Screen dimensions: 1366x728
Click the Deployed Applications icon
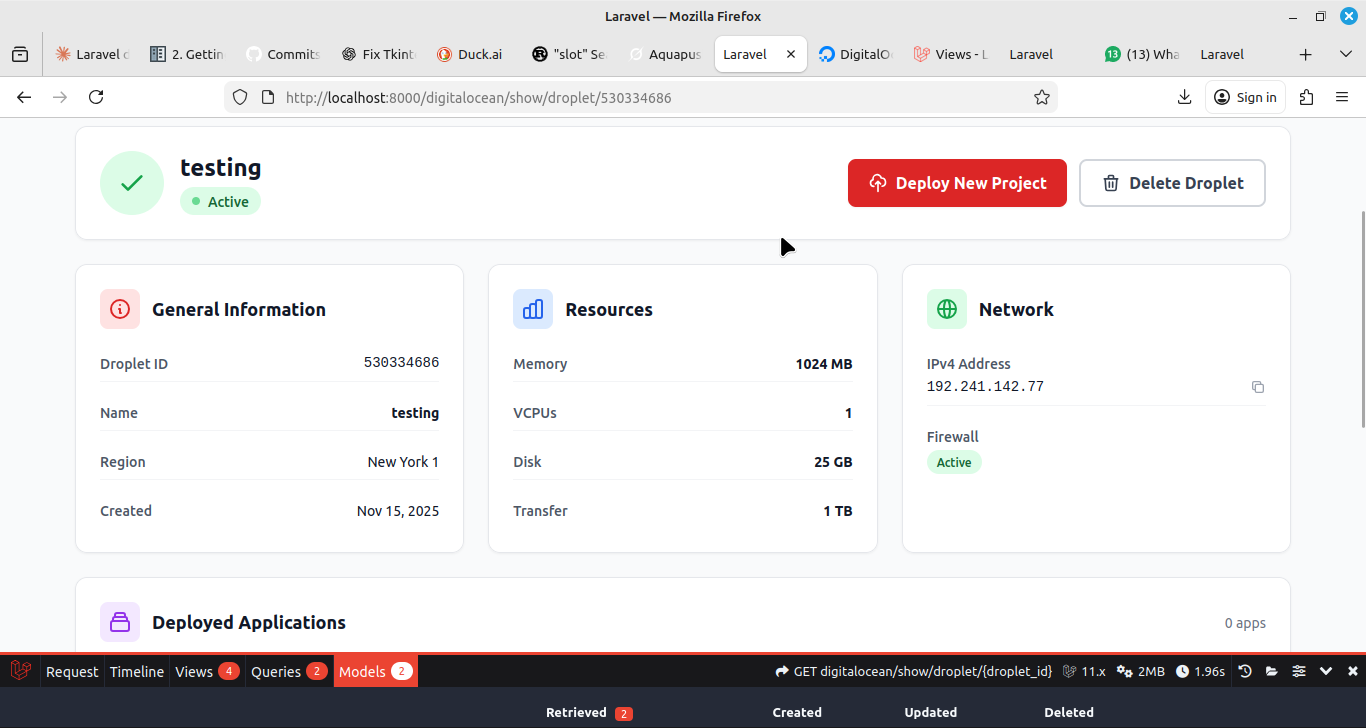coord(119,621)
